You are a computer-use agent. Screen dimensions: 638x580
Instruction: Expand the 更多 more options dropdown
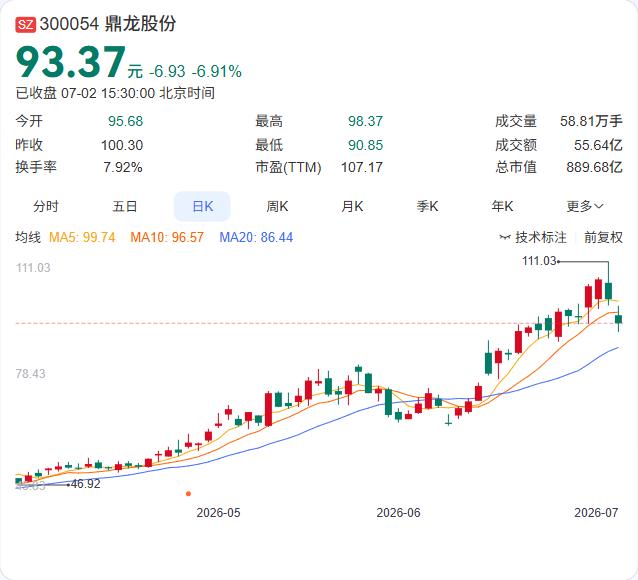point(584,206)
